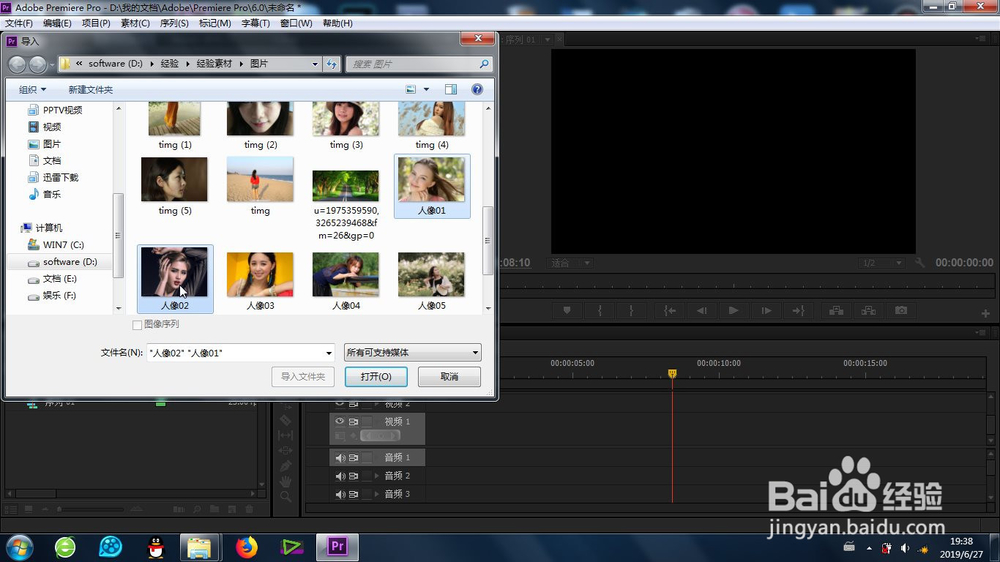Select the Hand tool

coord(286,481)
